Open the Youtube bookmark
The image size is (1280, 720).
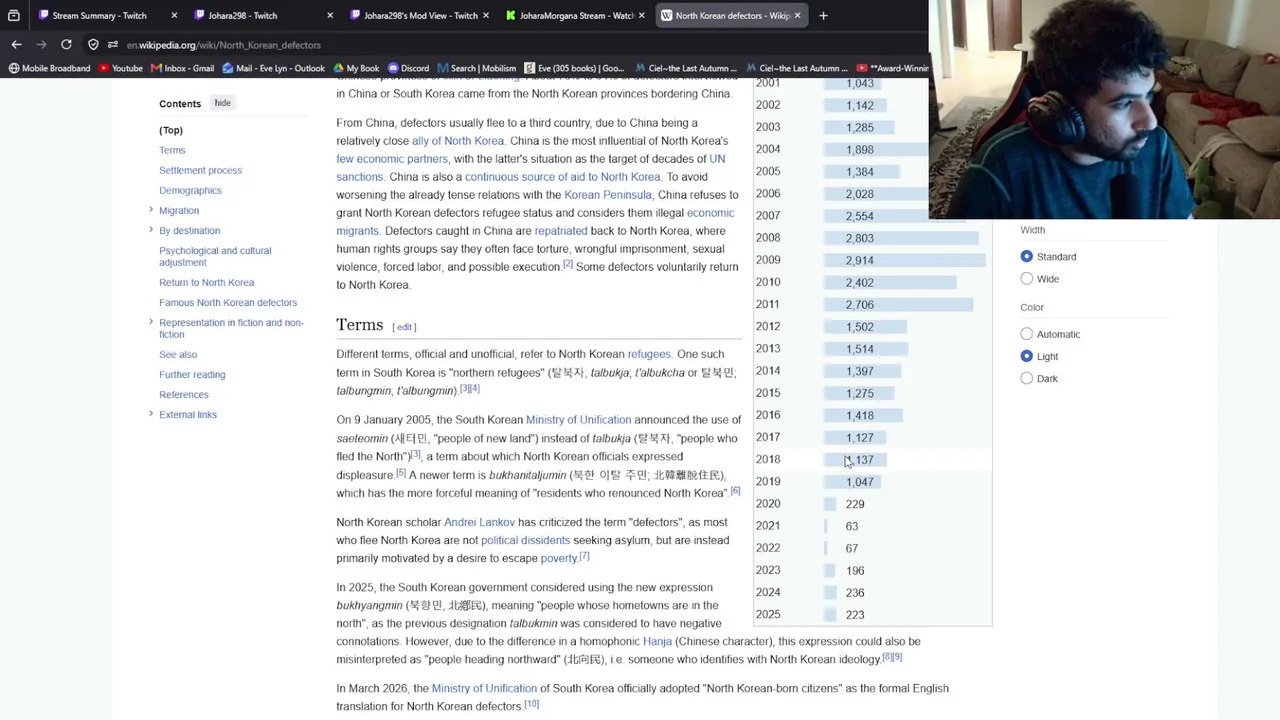(121, 68)
